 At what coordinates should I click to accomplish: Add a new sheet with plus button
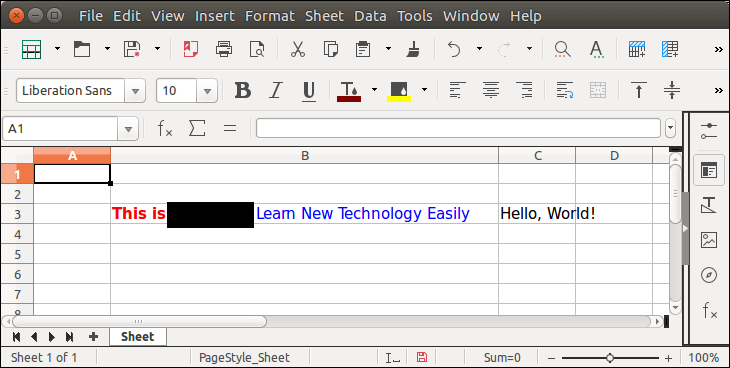coord(93,337)
